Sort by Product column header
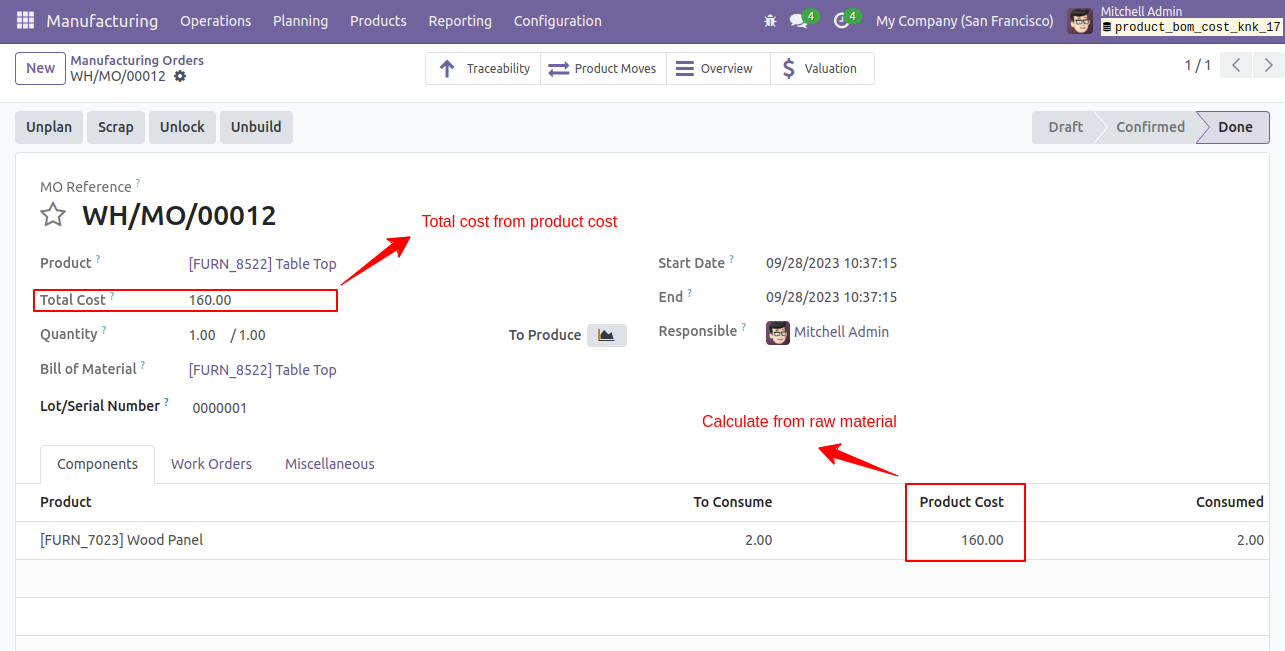Viewport: 1285px width, 651px height. [x=66, y=502]
